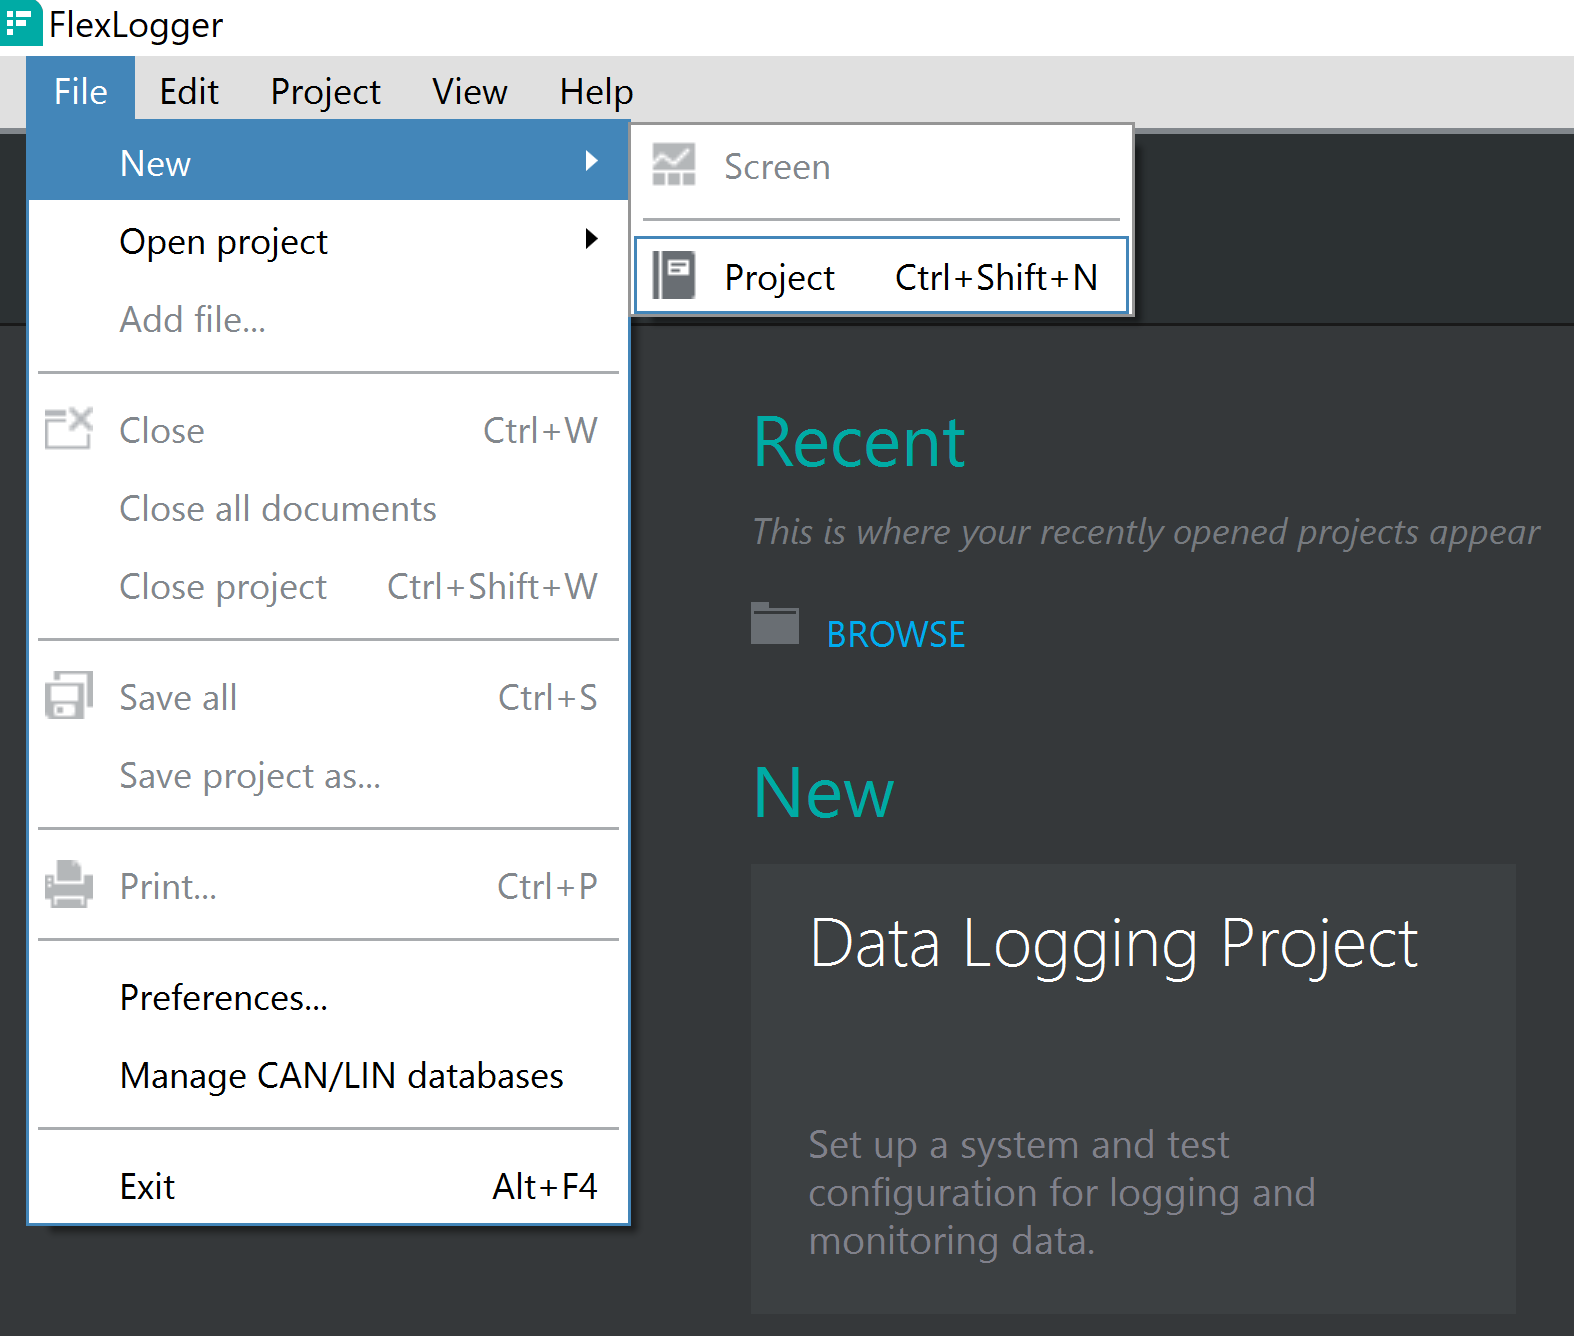
Task: Choose Open project menu entry
Action: pyautogui.click(x=329, y=241)
